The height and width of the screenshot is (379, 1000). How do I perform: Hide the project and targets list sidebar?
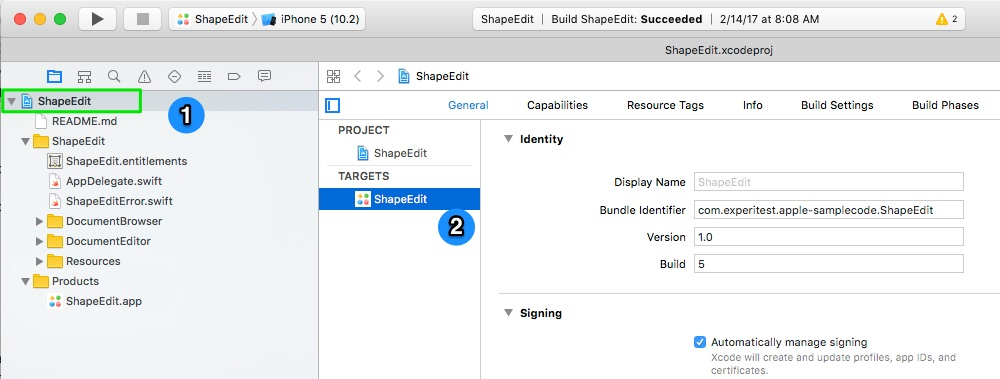(x=332, y=105)
